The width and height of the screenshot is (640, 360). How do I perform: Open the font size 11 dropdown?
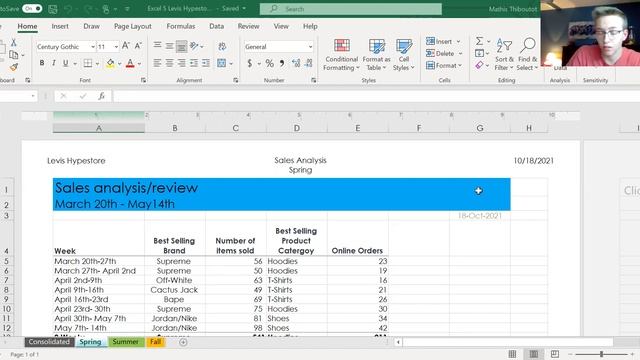pyautogui.click(x=116, y=47)
